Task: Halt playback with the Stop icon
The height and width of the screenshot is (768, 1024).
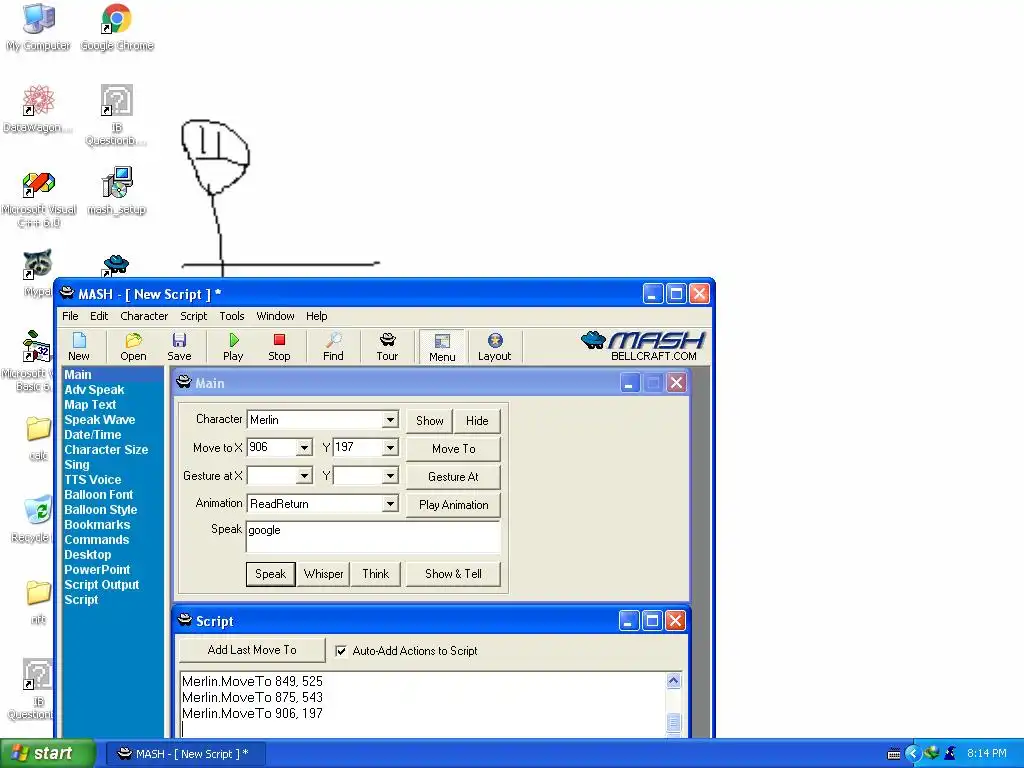Action: tap(279, 346)
